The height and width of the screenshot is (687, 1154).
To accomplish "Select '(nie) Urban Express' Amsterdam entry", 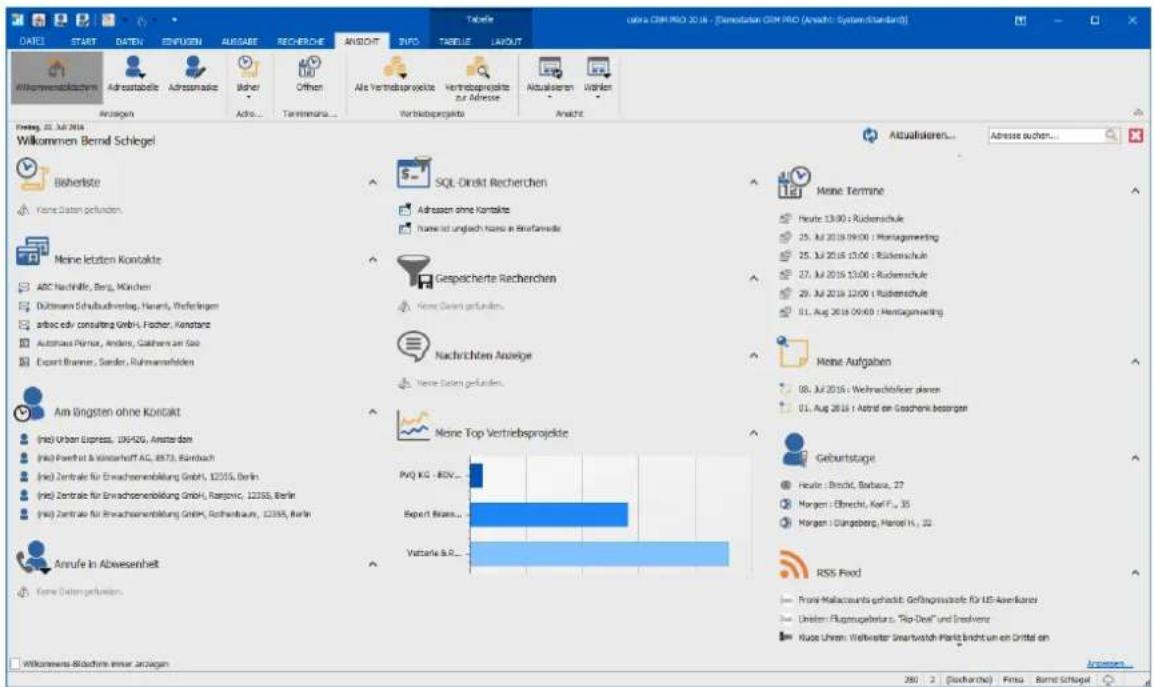I will pyautogui.click(x=115, y=440).
